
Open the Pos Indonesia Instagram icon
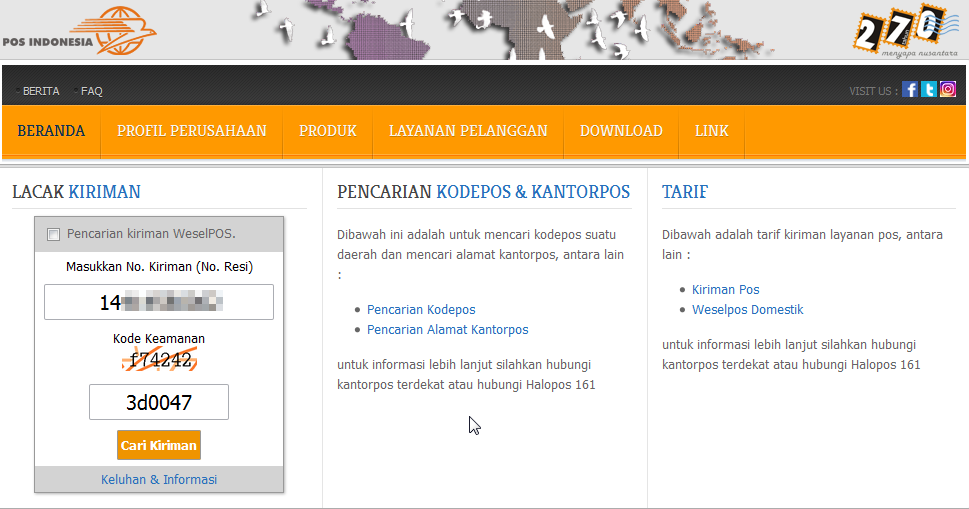coord(948,90)
